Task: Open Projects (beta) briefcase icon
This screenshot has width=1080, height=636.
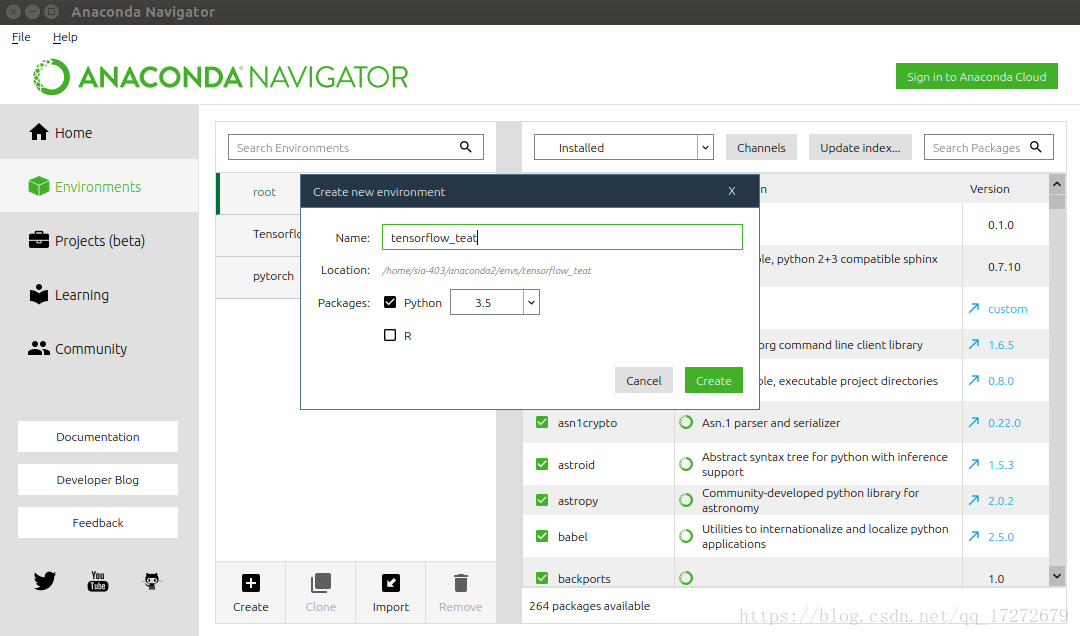Action: (x=39, y=240)
